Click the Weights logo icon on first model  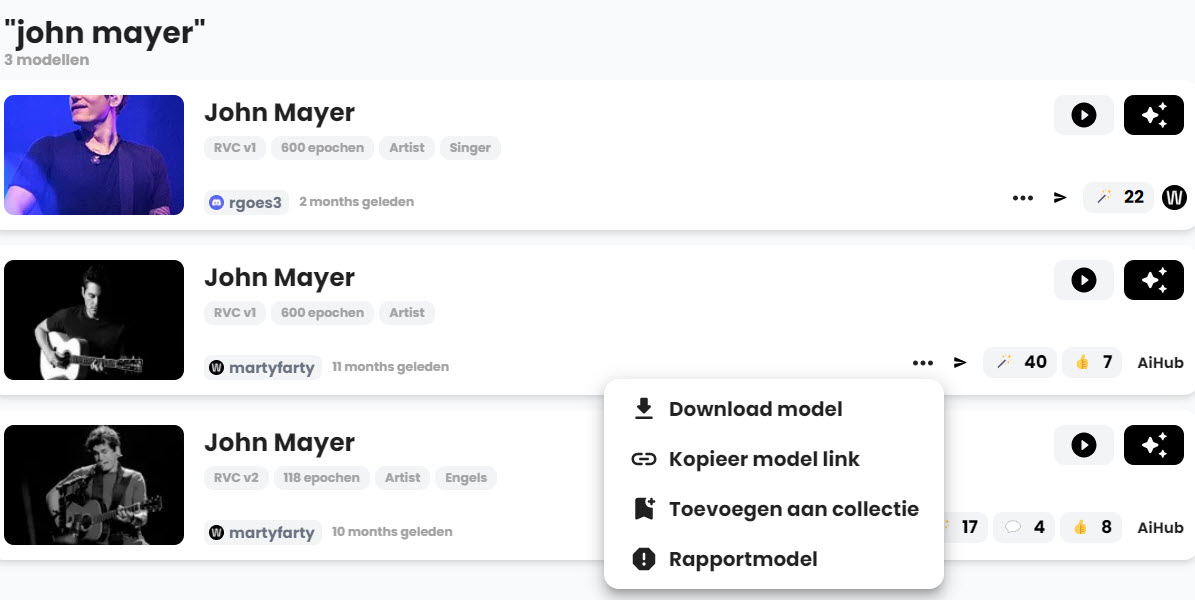pos(1174,197)
